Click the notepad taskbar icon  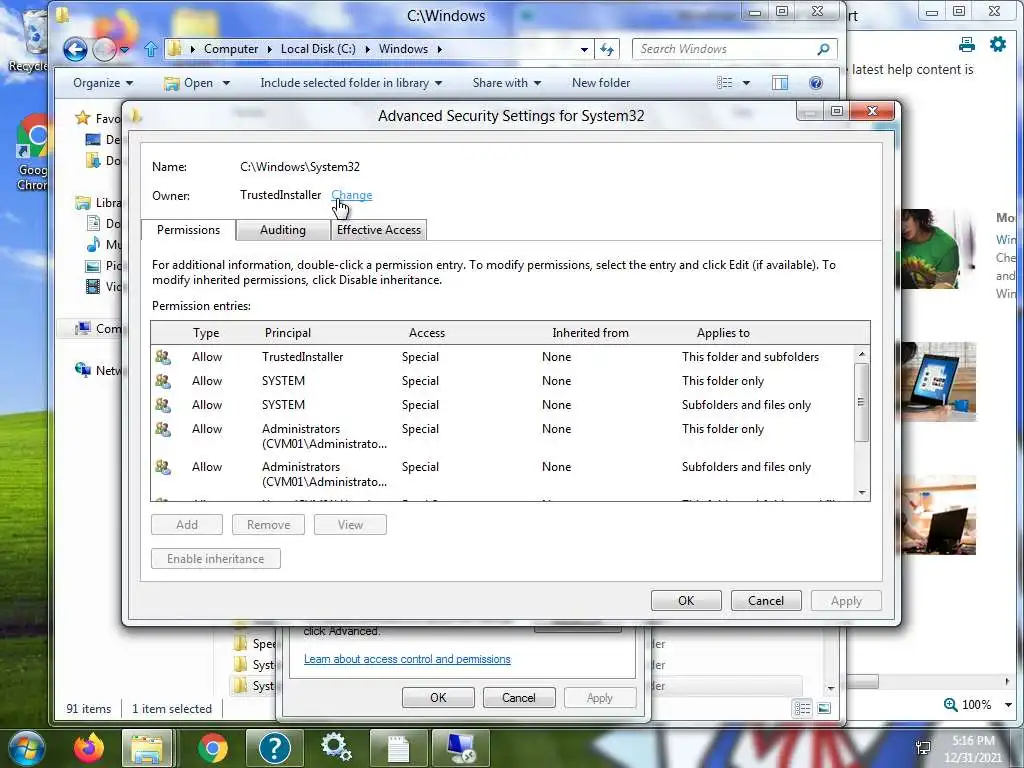pyautogui.click(x=398, y=748)
